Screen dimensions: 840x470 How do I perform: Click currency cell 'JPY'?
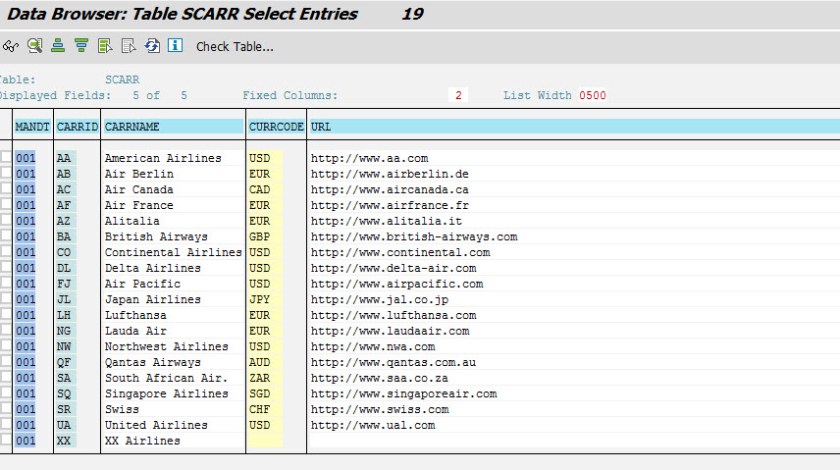coord(259,299)
